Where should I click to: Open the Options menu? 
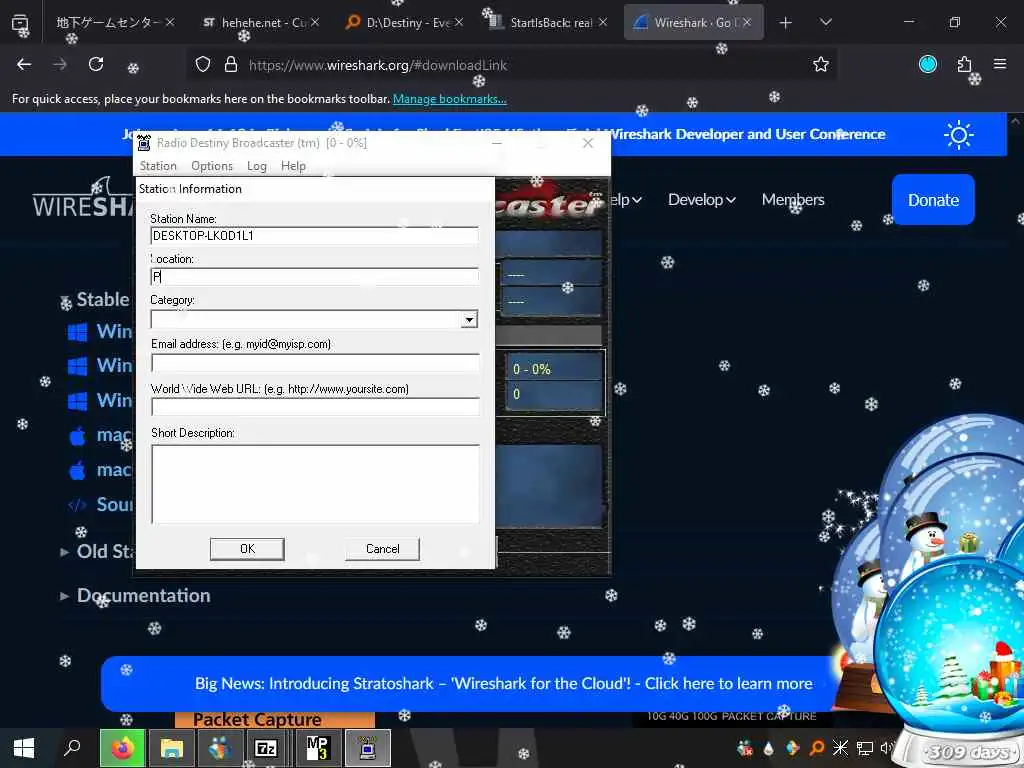point(212,166)
